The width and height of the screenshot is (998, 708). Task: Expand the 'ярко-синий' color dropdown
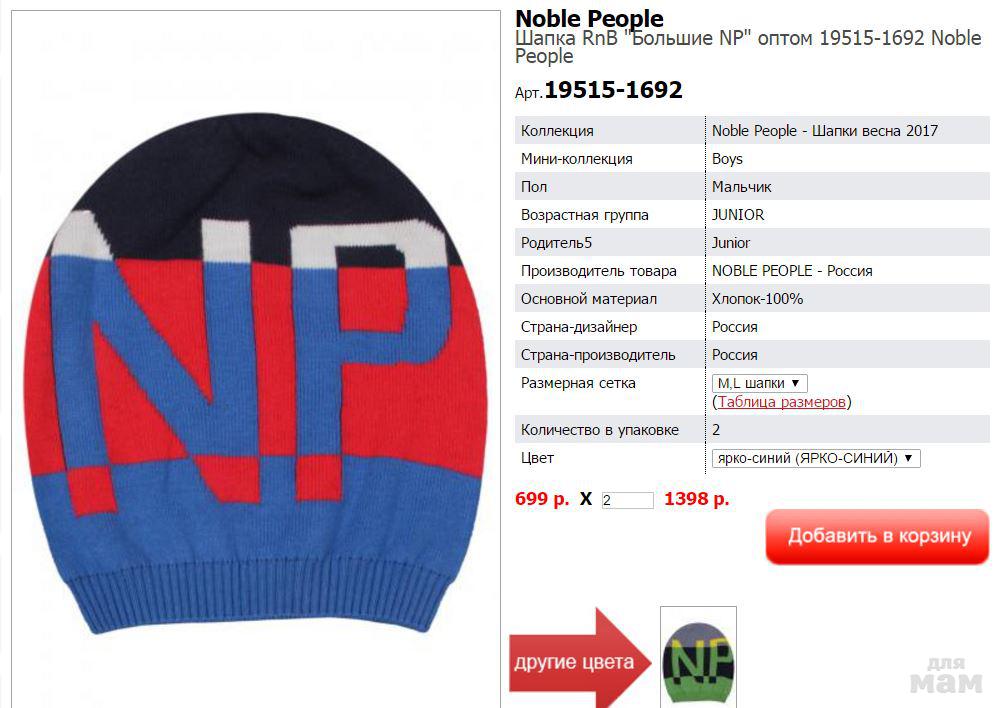[x=816, y=458]
